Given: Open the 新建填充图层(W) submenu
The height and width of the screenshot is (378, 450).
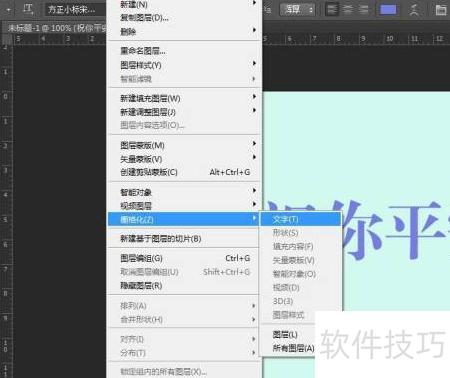Looking at the screenshot, I should (184, 98).
